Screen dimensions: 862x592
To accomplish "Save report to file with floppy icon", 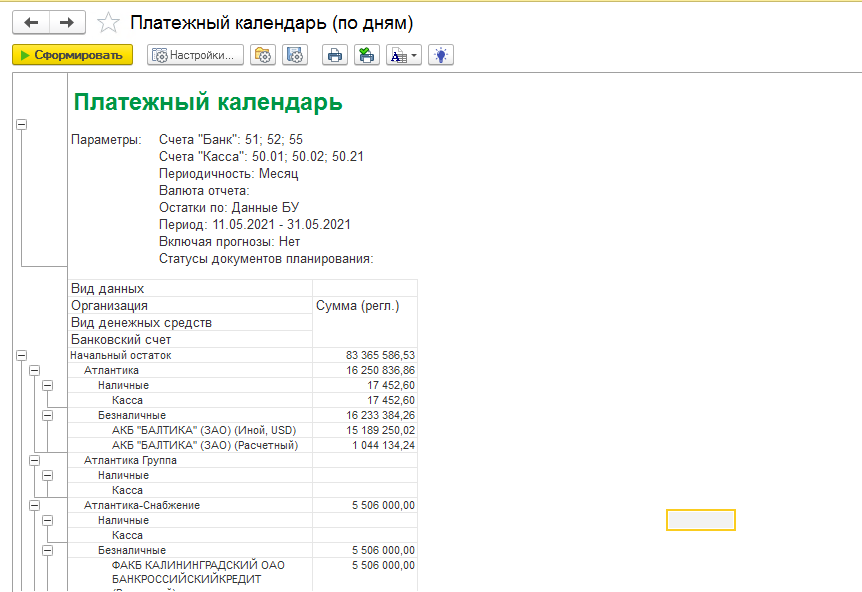I will pos(367,55).
